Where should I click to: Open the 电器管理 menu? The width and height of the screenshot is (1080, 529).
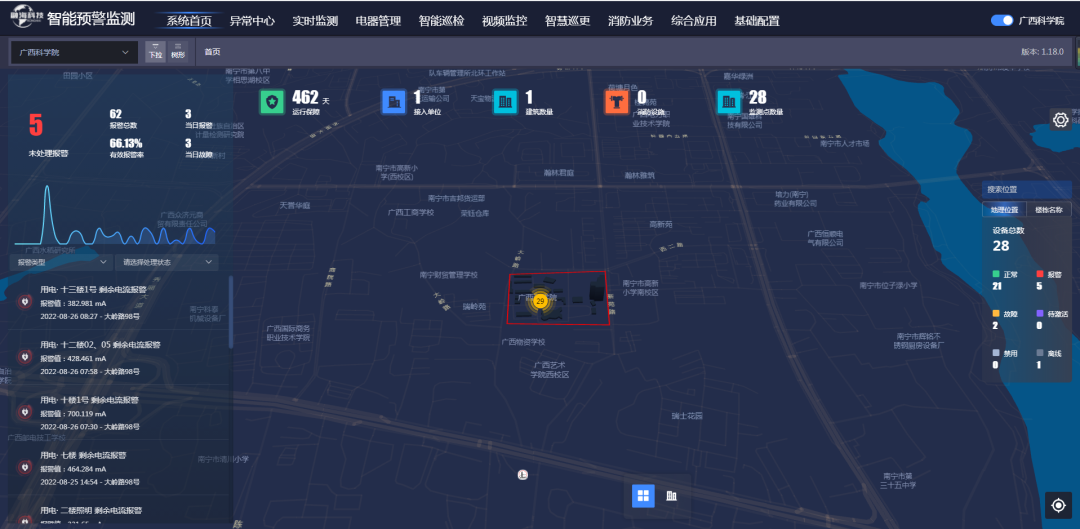tap(378, 21)
